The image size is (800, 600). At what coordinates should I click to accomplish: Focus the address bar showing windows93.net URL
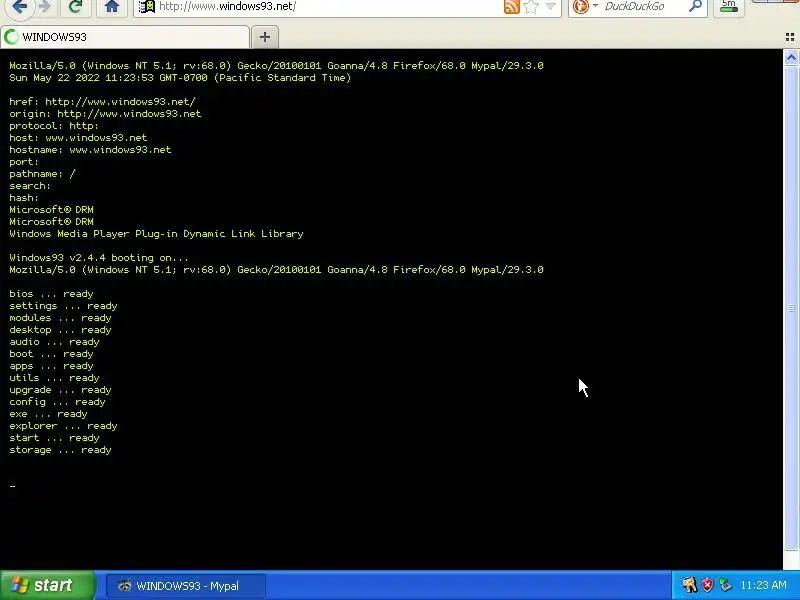pos(327,6)
